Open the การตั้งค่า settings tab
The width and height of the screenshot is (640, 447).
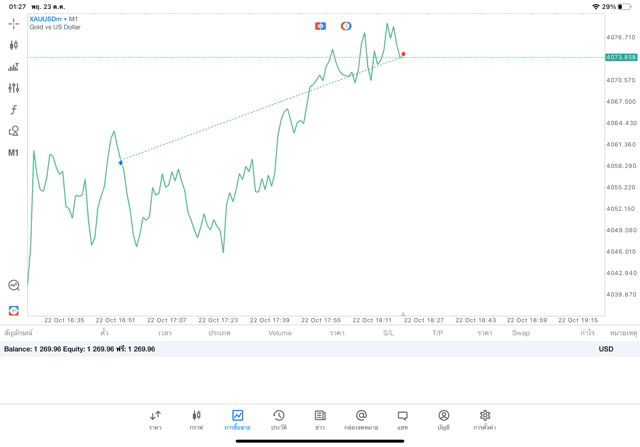coord(485,420)
